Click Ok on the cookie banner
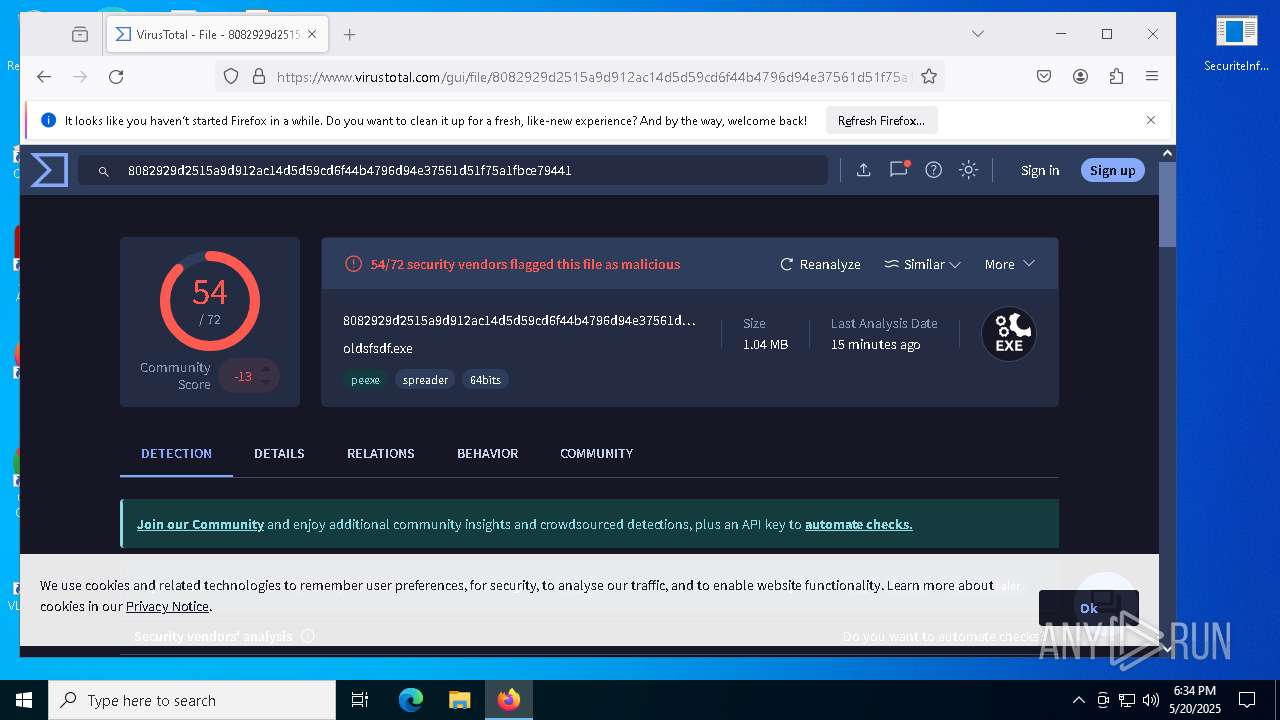Viewport: 1280px width, 720px height. click(1088, 607)
